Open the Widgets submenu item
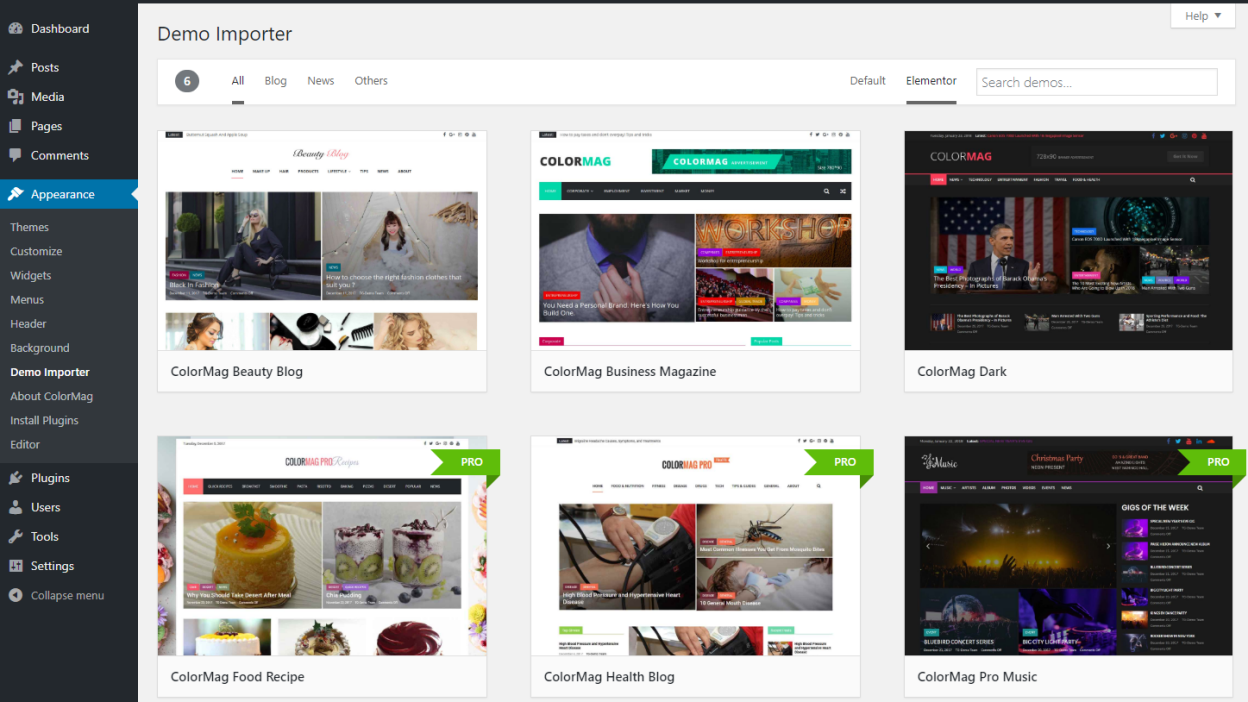Viewport: 1248px width, 702px height. pyautogui.click(x=31, y=275)
